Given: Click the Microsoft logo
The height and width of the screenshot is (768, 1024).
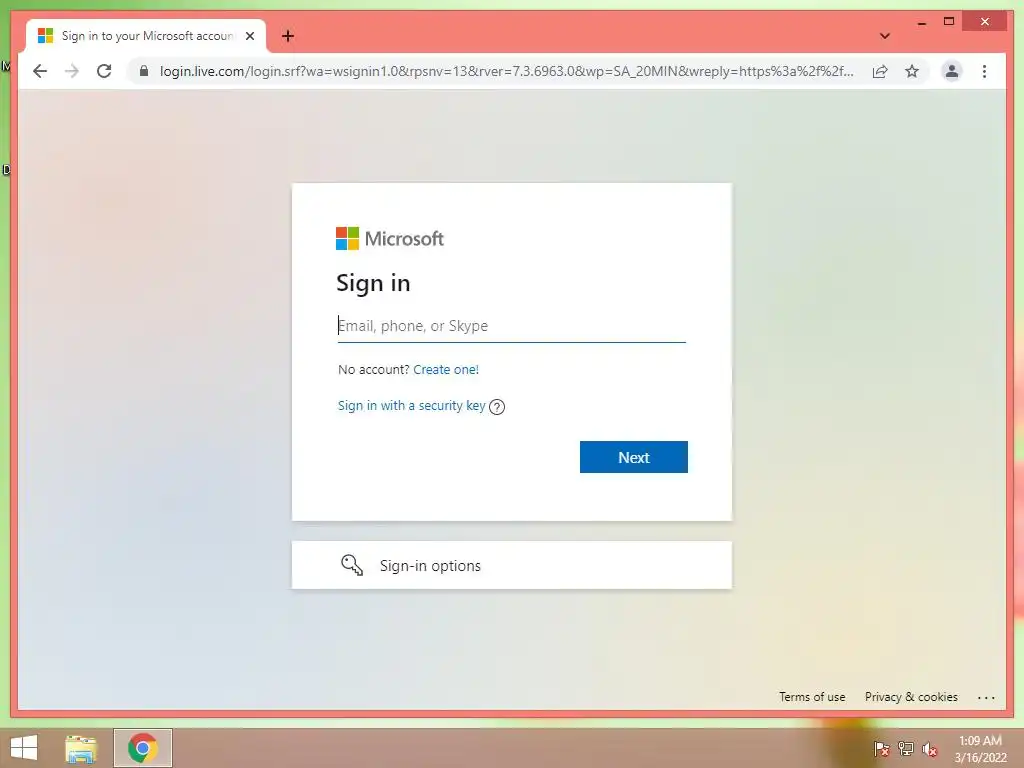Looking at the screenshot, I should click(x=390, y=238).
